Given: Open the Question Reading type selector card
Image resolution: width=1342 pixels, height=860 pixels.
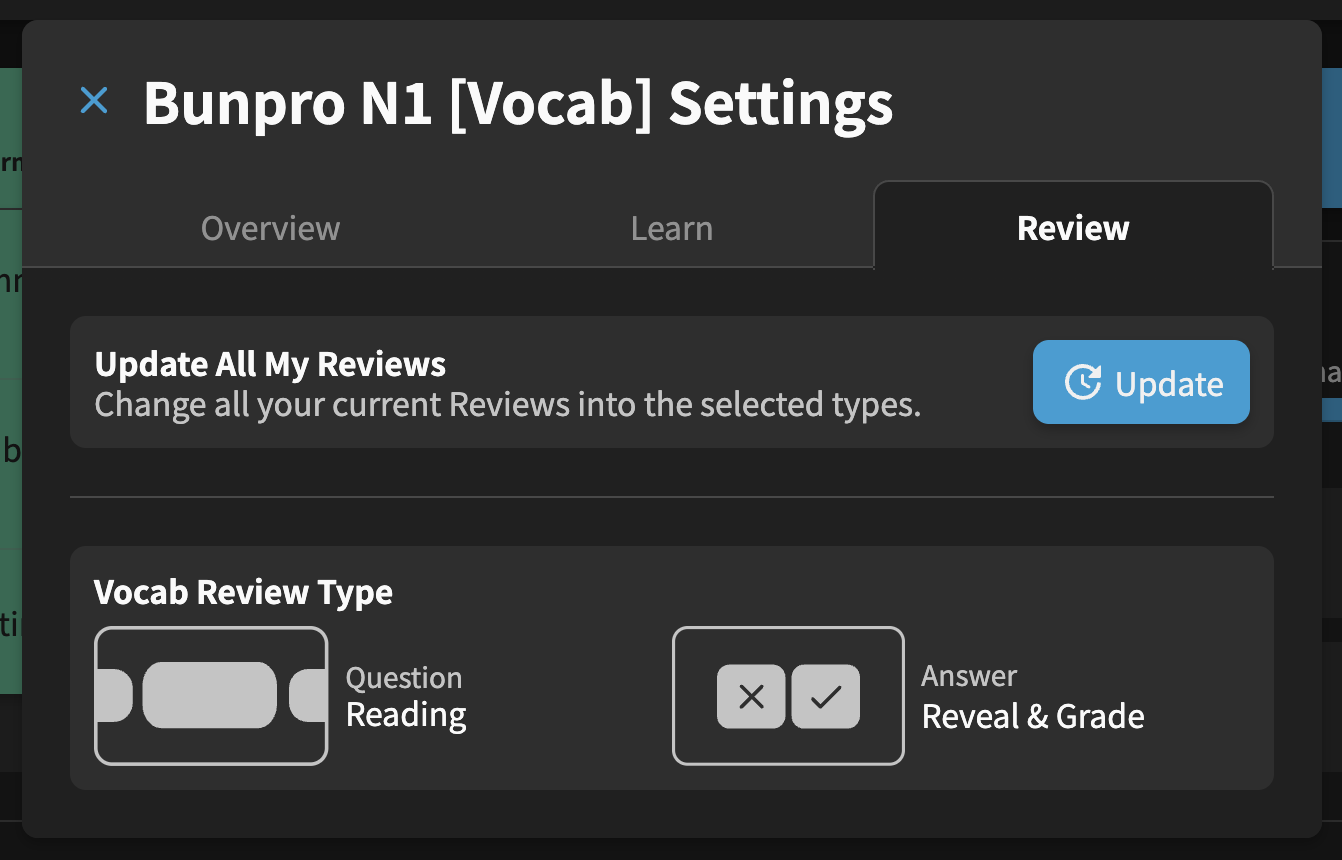Looking at the screenshot, I should coord(211,696).
